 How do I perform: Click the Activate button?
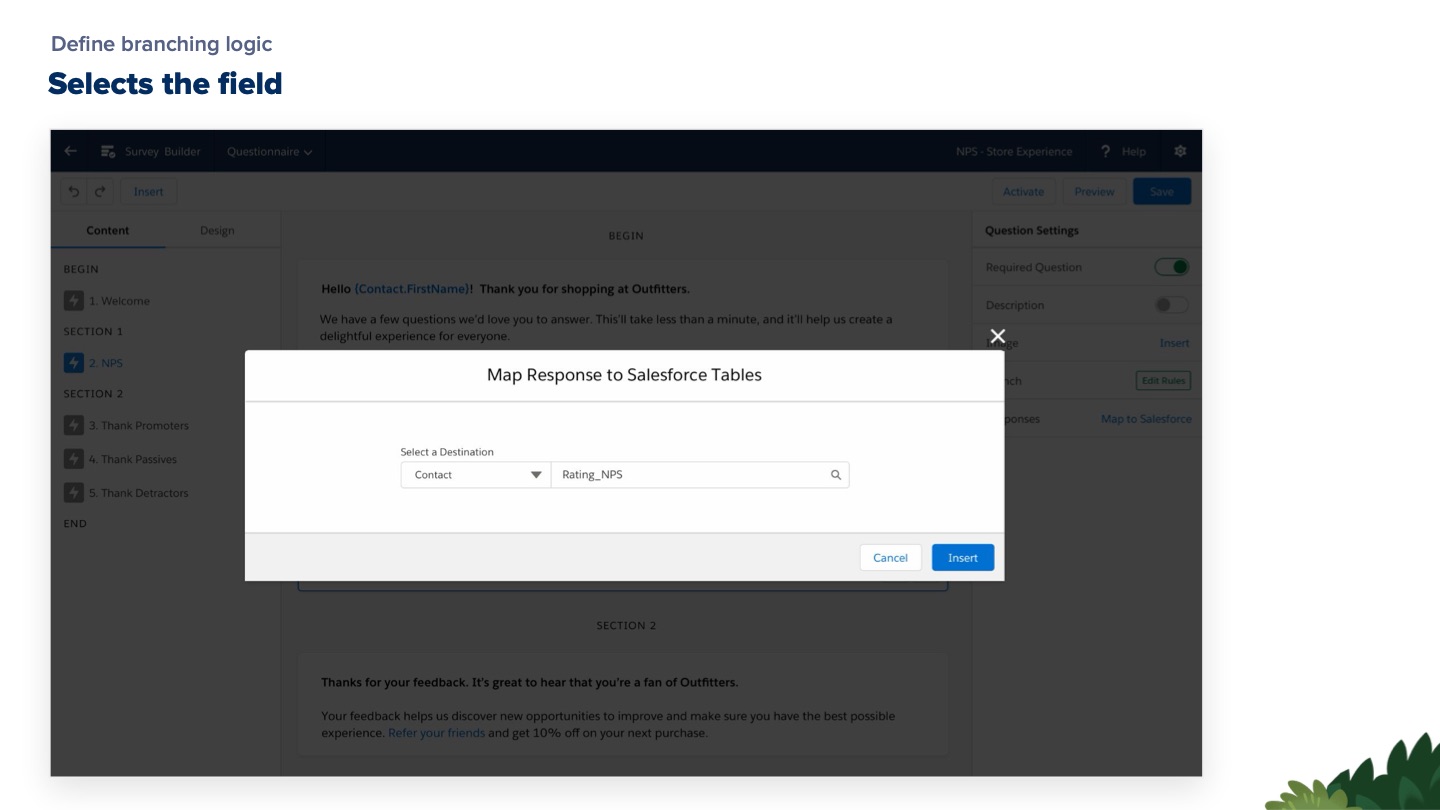(1023, 192)
